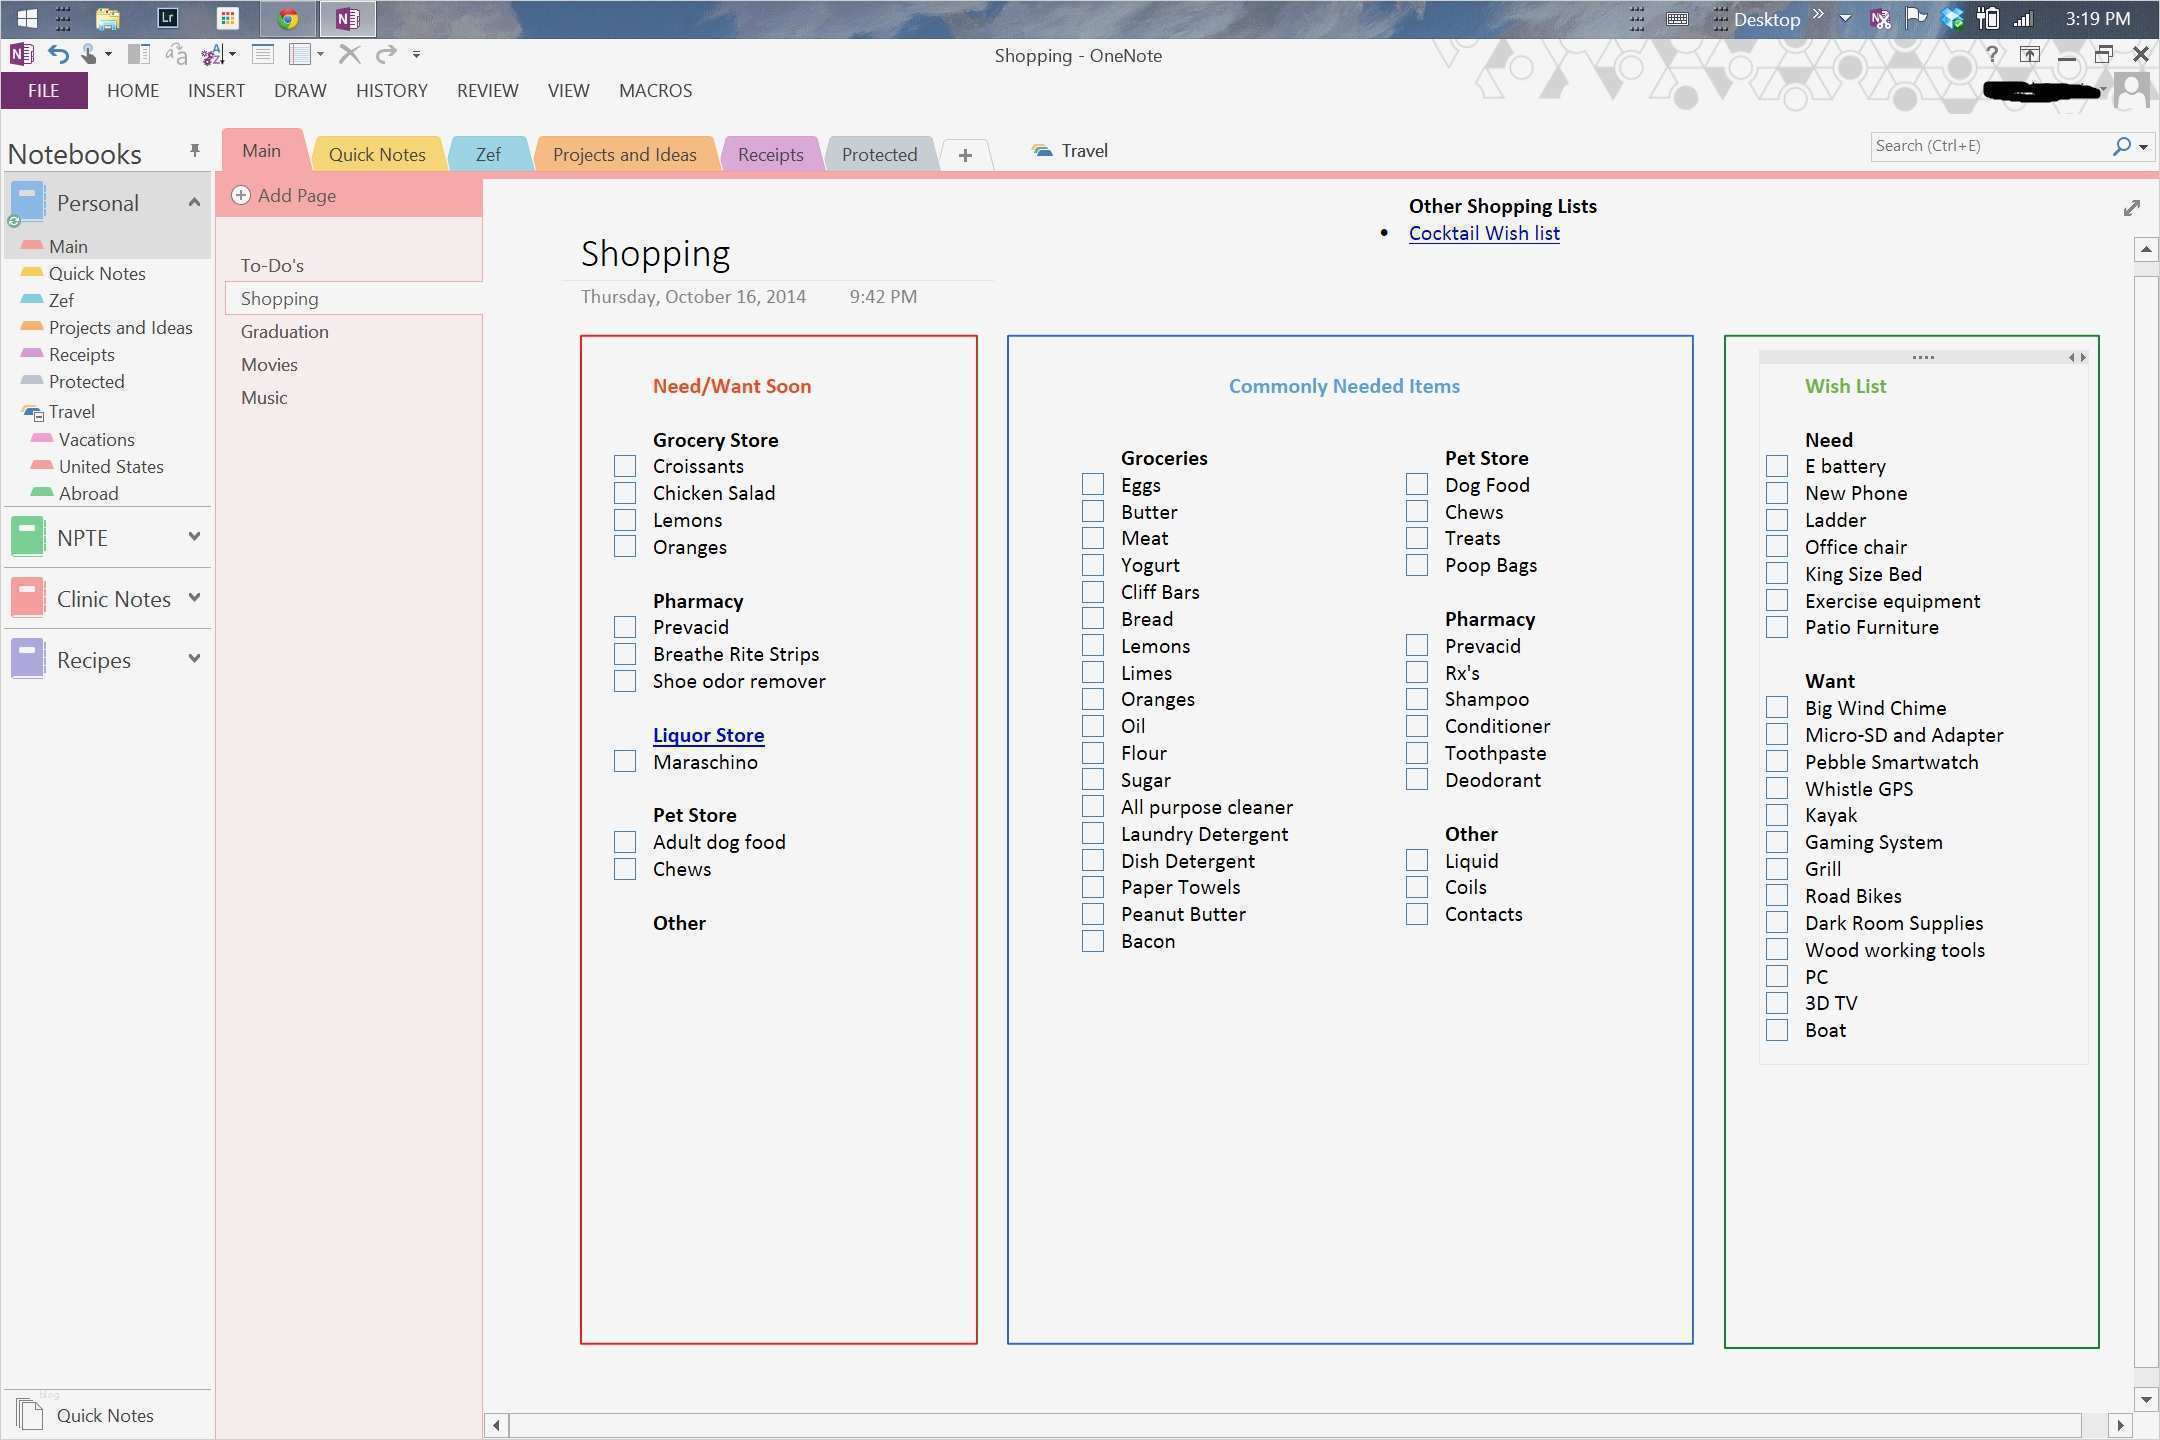Check the Croissants checkbox
Image resolution: width=2160 pixels, height=1440 pixels.
(x=625, y=466)
